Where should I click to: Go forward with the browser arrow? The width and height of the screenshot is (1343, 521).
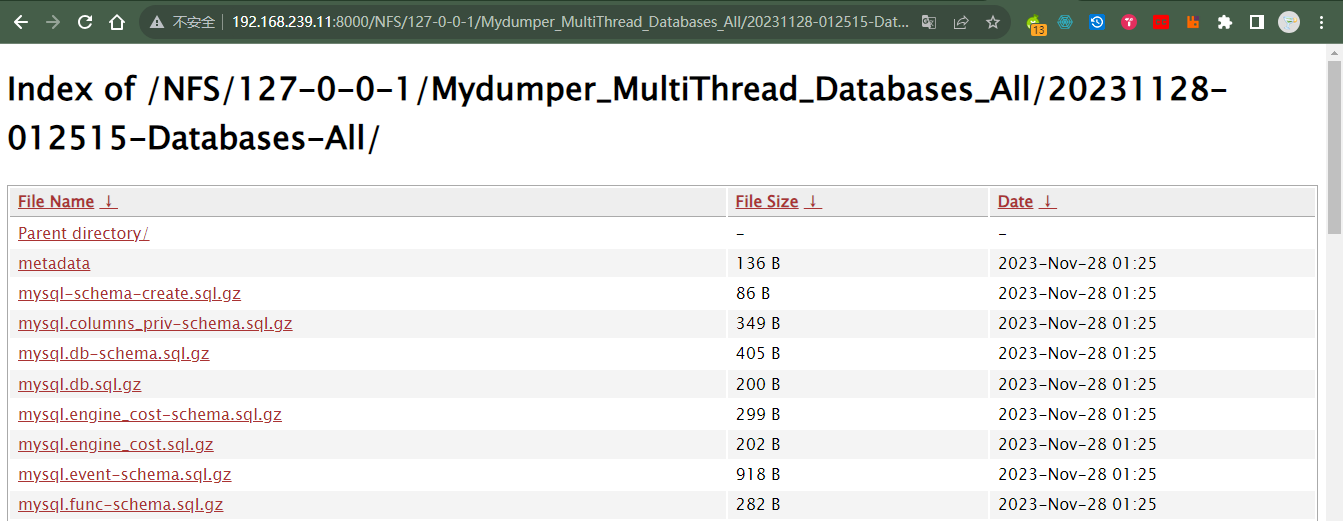(53, 22)
